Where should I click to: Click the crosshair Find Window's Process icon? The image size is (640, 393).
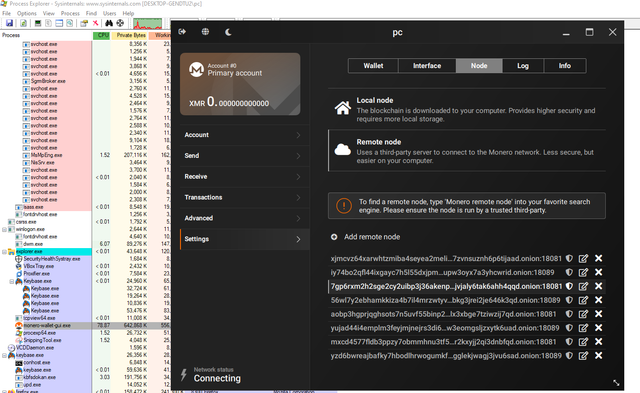120,23
